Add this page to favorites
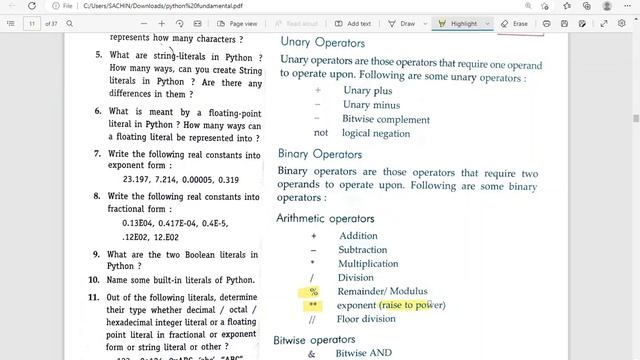This screenshot has width=640, height=360. click(545, 6)
